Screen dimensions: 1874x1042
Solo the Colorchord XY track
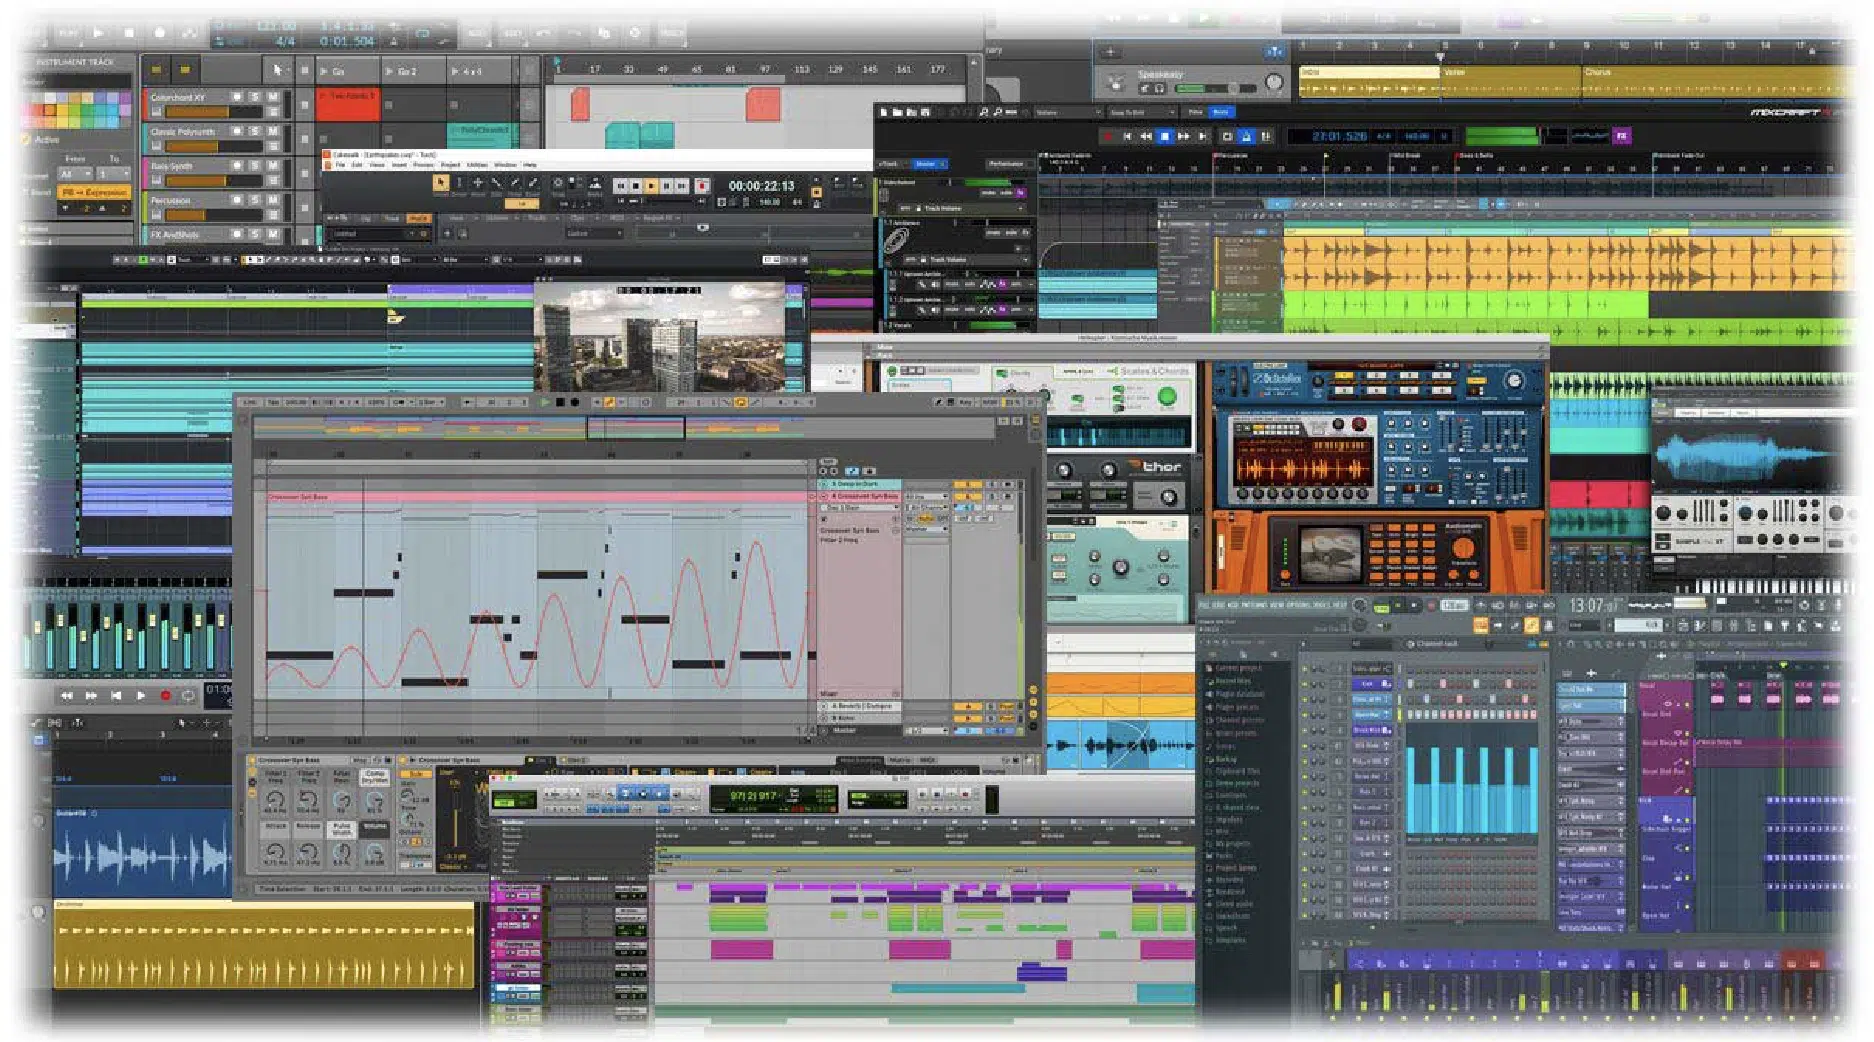tap(255, 97)
